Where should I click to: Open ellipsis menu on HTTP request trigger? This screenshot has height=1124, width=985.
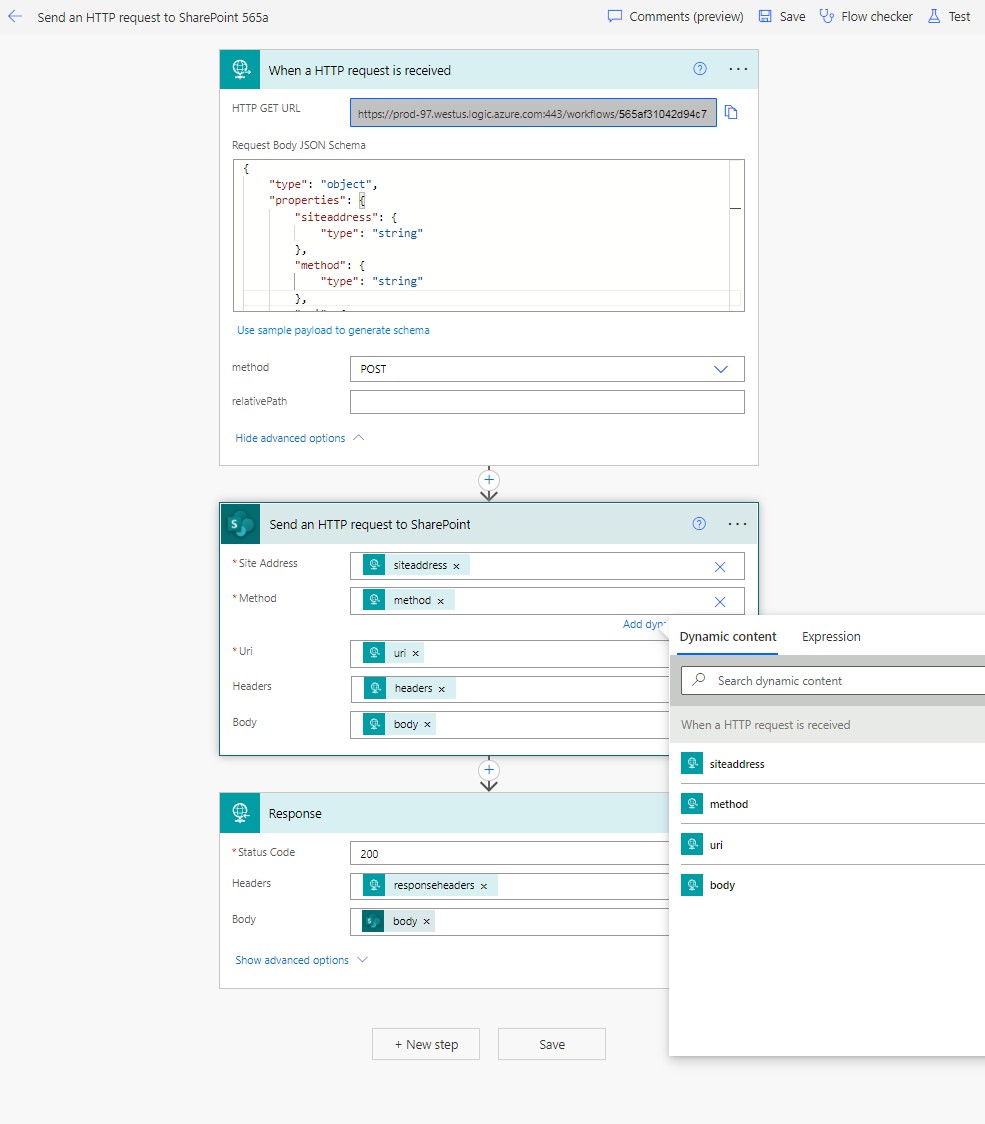click(738, 69)
